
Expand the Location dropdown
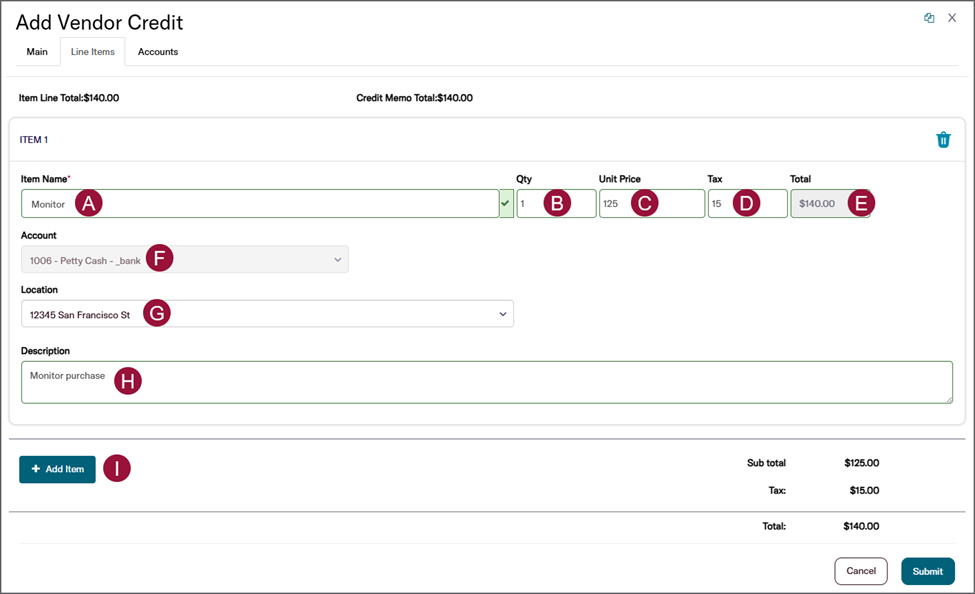(502, 314)
